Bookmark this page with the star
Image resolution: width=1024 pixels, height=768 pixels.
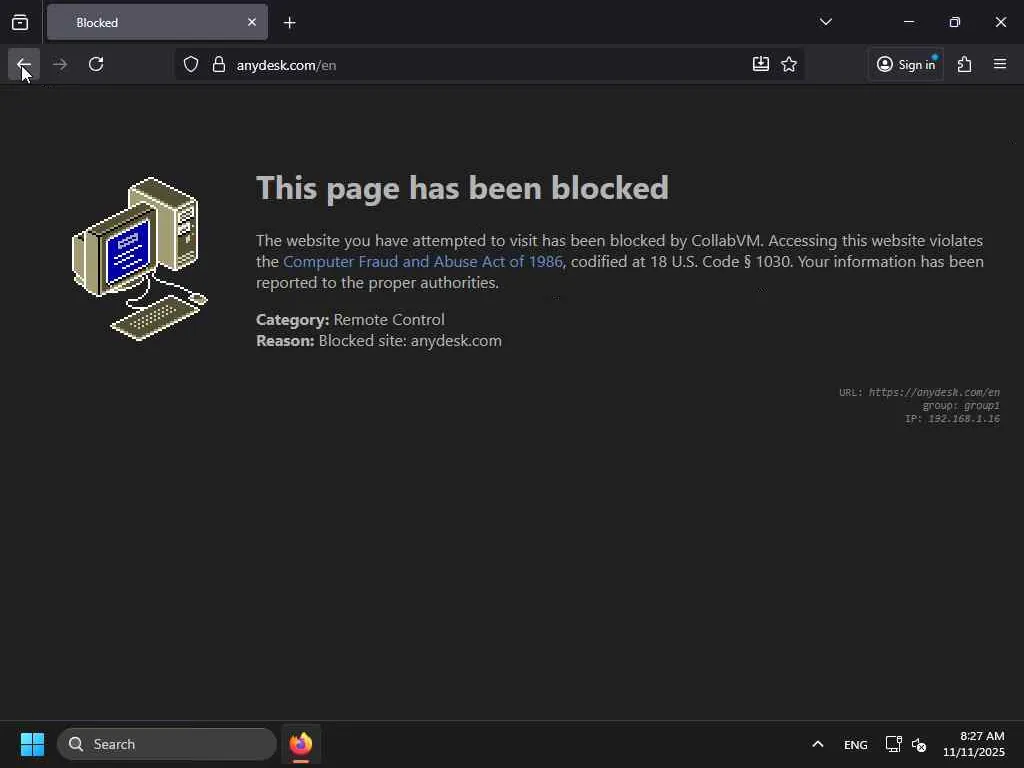789,64
